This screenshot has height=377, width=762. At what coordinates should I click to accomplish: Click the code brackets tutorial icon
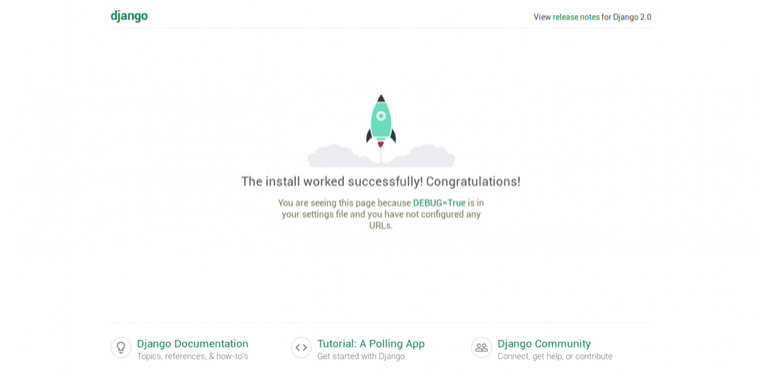pyautogui.click(x=301, y=347)
